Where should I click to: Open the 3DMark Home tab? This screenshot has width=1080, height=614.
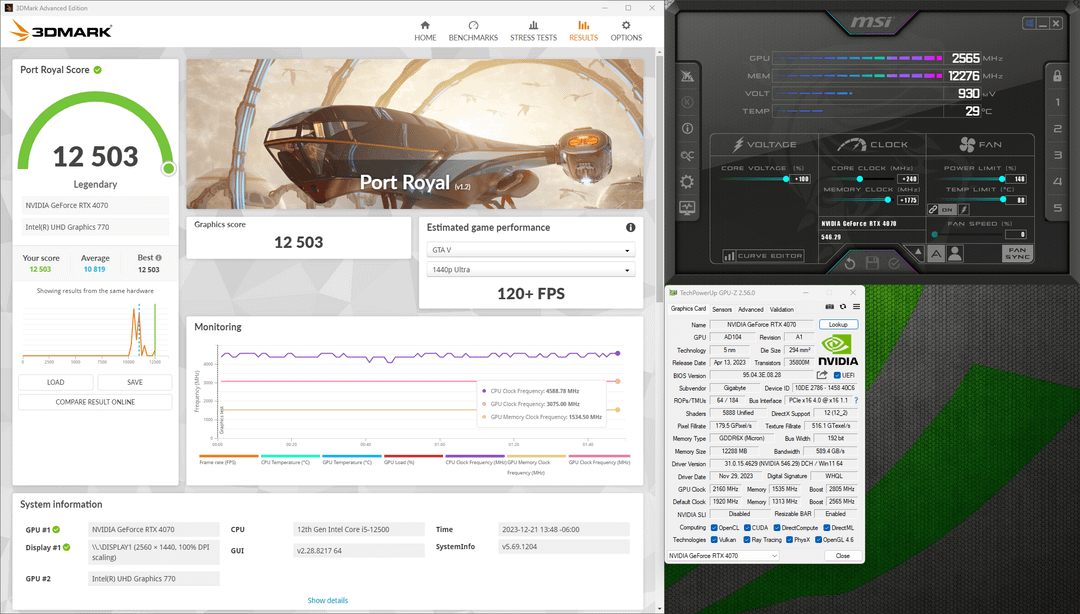425,31
